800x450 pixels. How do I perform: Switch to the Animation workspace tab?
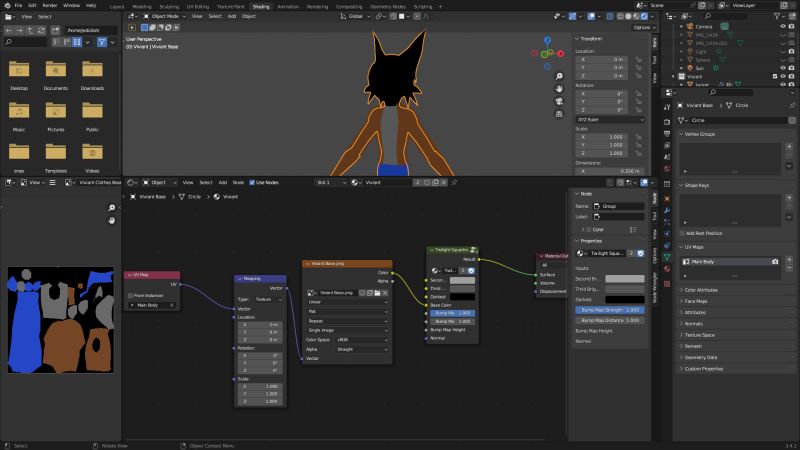(x=288, y=7)
